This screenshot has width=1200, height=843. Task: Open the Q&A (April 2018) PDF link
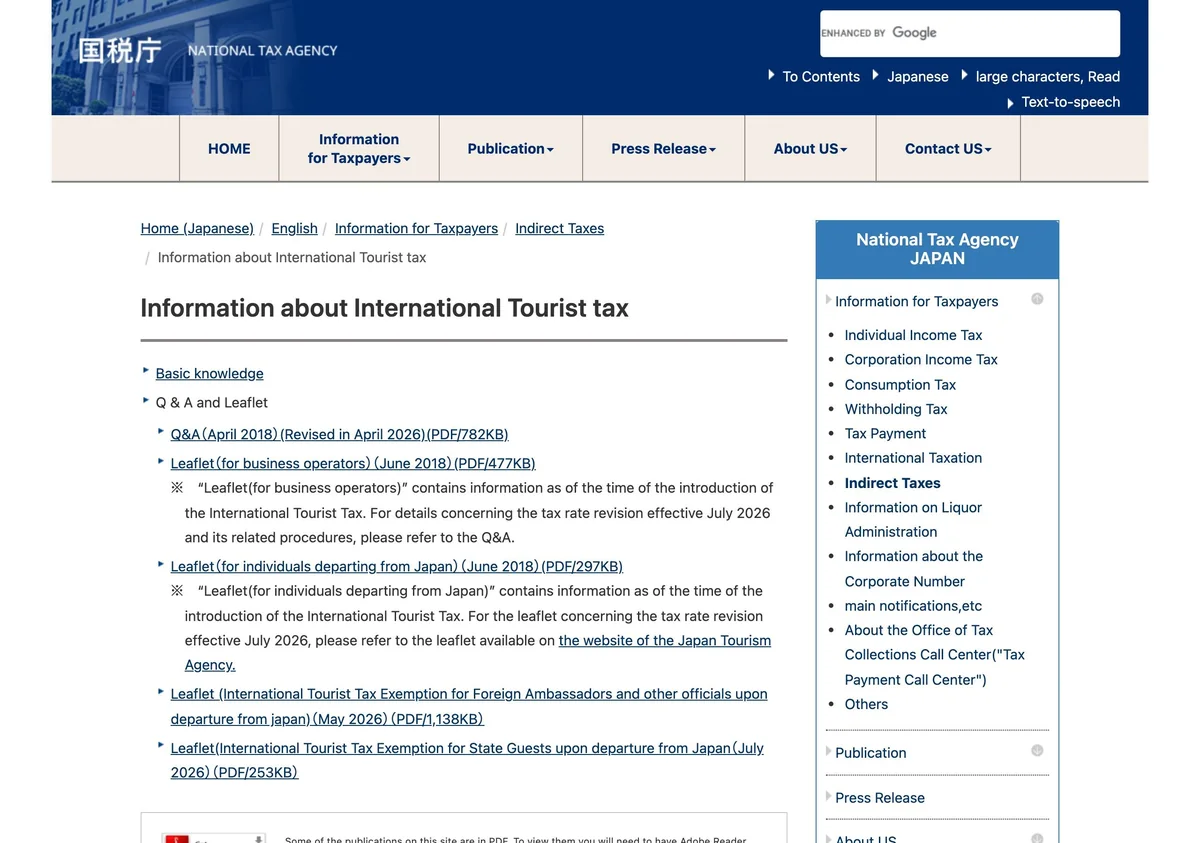[339, 434]
